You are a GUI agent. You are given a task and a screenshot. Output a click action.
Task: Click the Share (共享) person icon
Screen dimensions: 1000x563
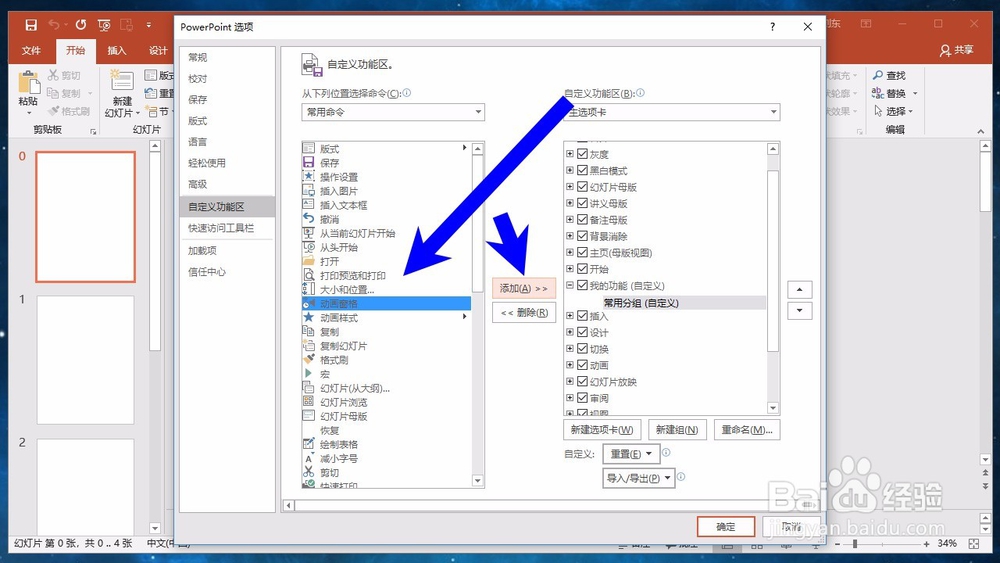pyautogui.click(x=945, y=50)
